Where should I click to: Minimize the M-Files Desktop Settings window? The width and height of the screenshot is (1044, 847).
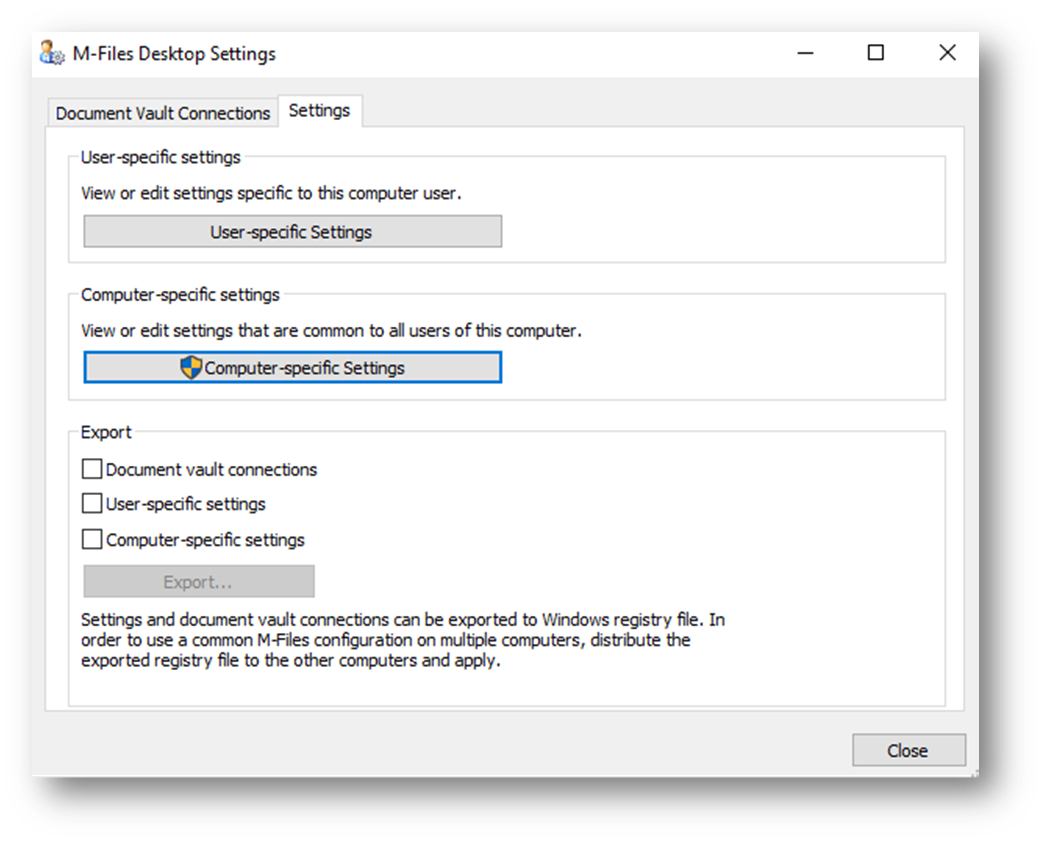[x=806, y=53]
